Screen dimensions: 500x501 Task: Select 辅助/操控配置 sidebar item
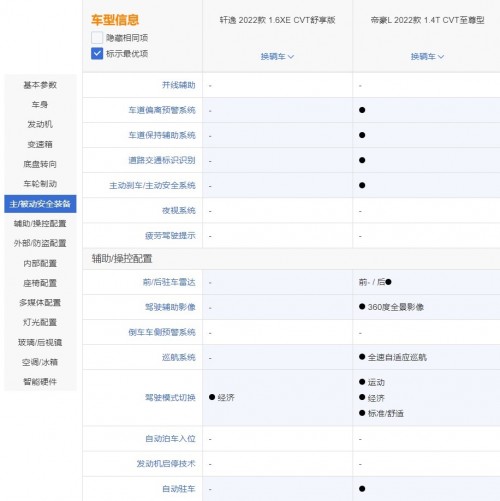(40, 223)
